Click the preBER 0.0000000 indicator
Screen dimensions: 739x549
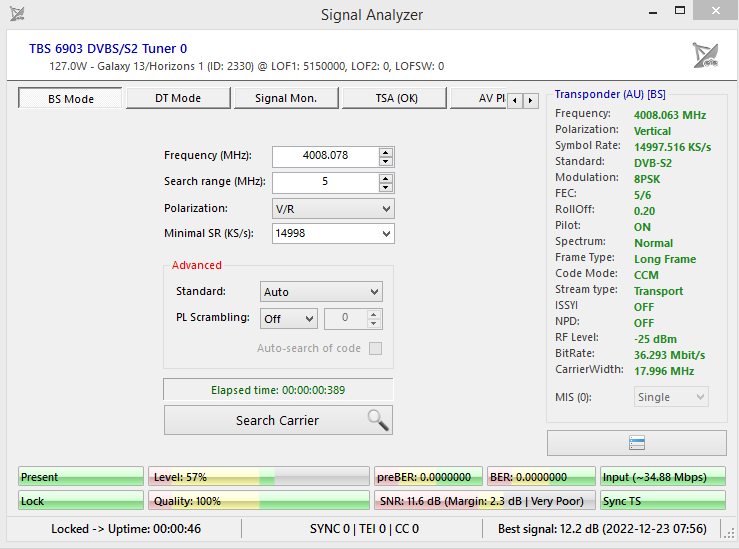coord(428,476)
